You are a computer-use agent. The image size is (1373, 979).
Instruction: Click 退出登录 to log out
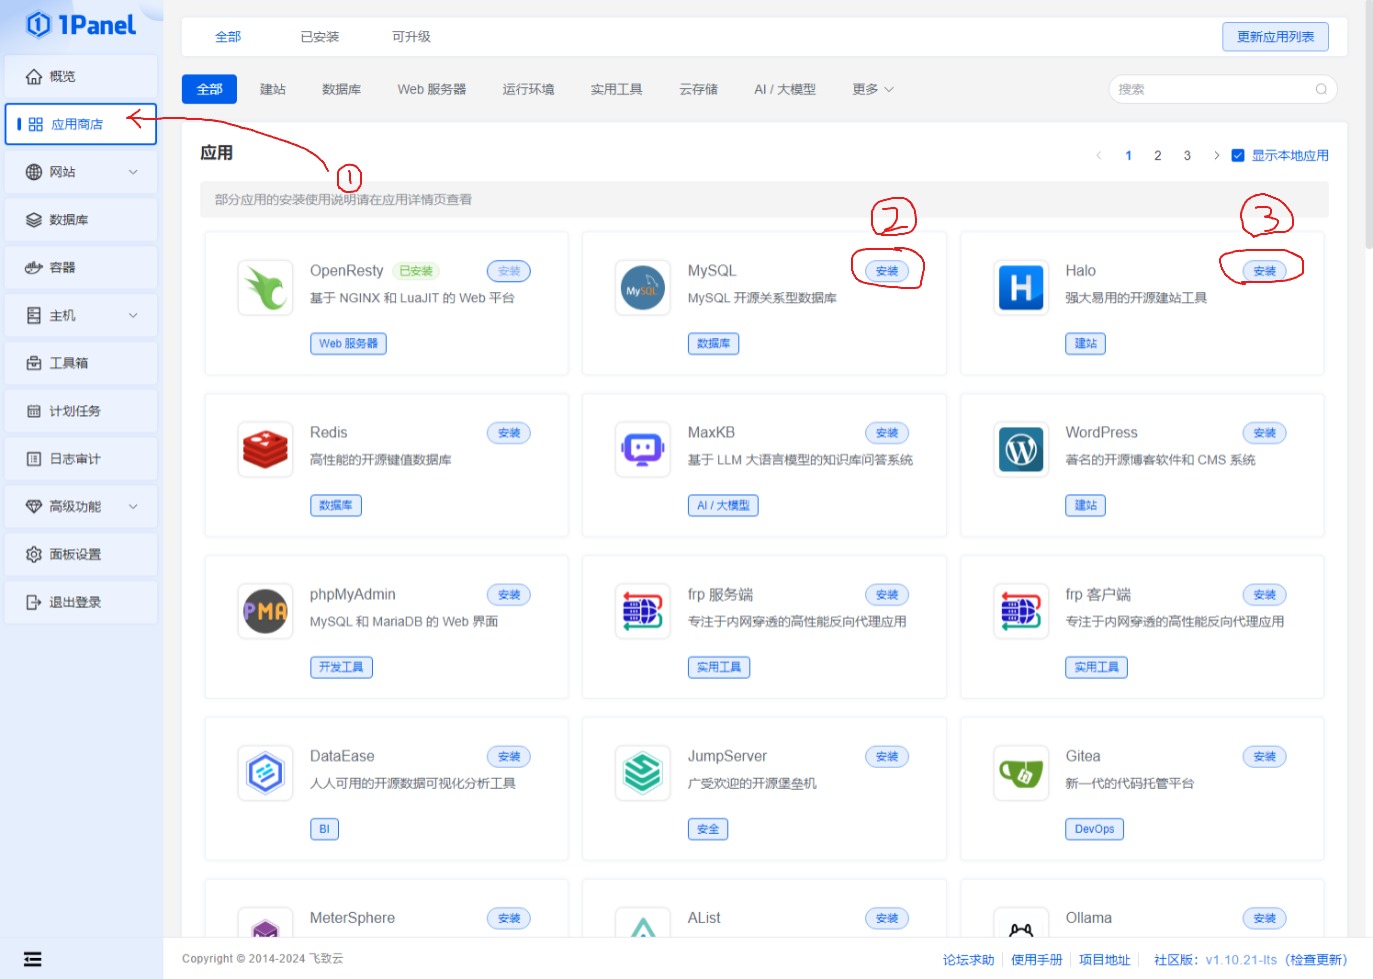81,602
